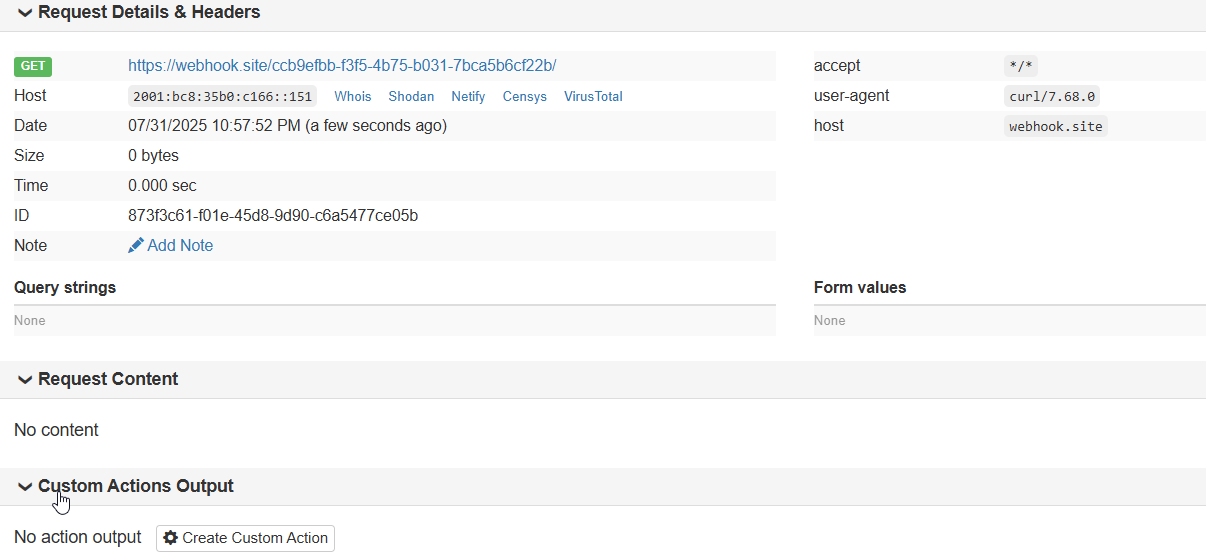Open Netify lookup for the host
The width and height of the screenshot is (1206, 553).
pyautogui.click(x=468, y=97)
